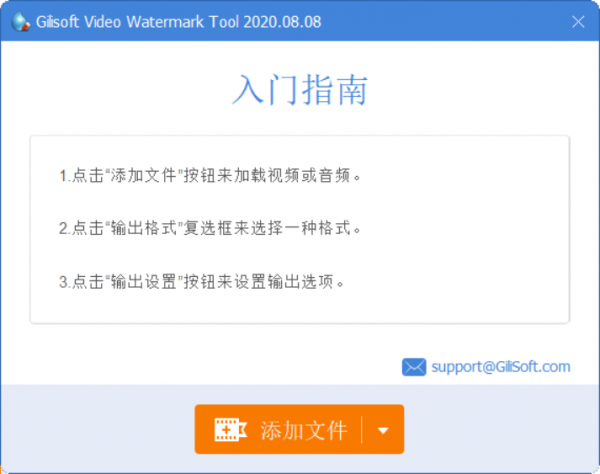Click empty space inside the instructions panel
This screenshot has width=600, height=474.
click(459, 230)
